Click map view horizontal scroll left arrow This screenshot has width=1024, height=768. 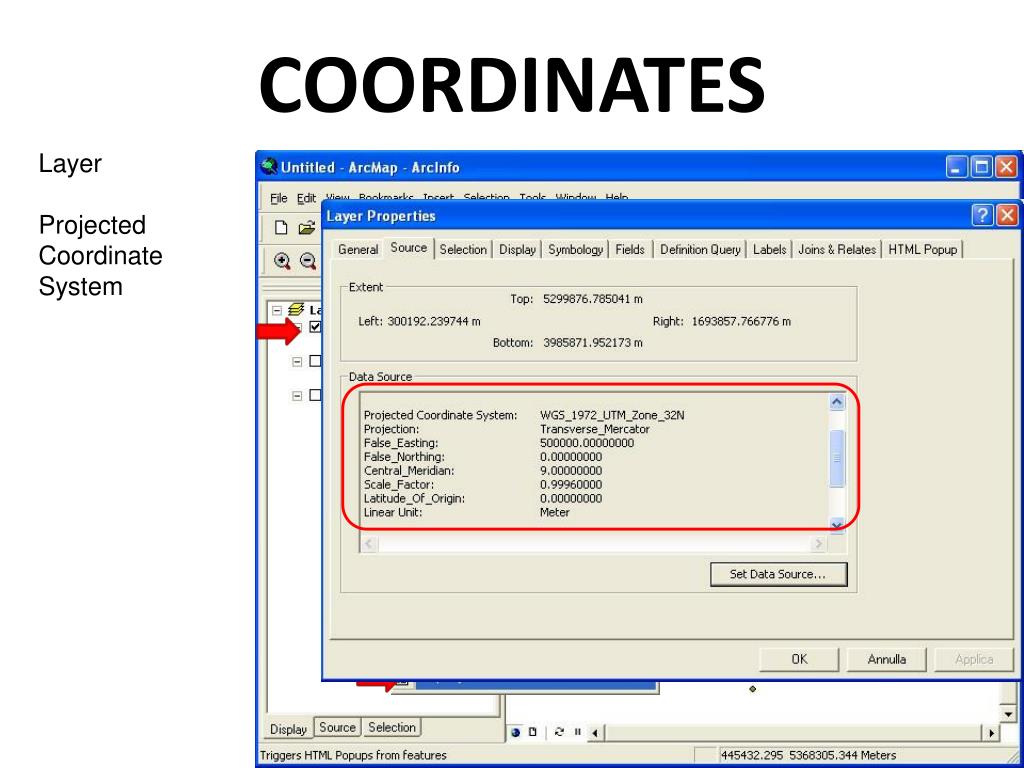pos(595,733)
